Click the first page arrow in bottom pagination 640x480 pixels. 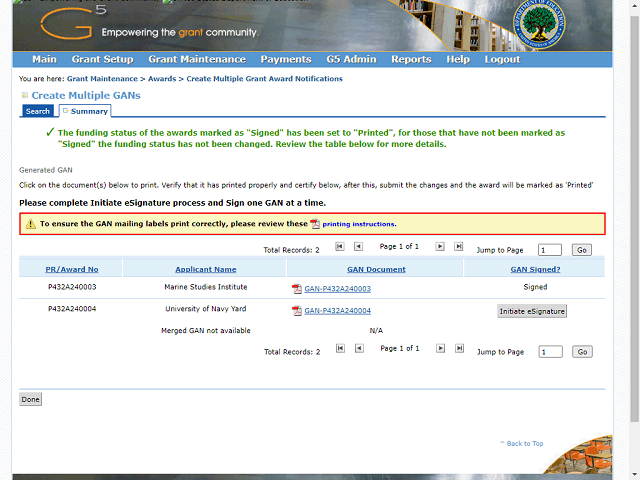point(340,349)
